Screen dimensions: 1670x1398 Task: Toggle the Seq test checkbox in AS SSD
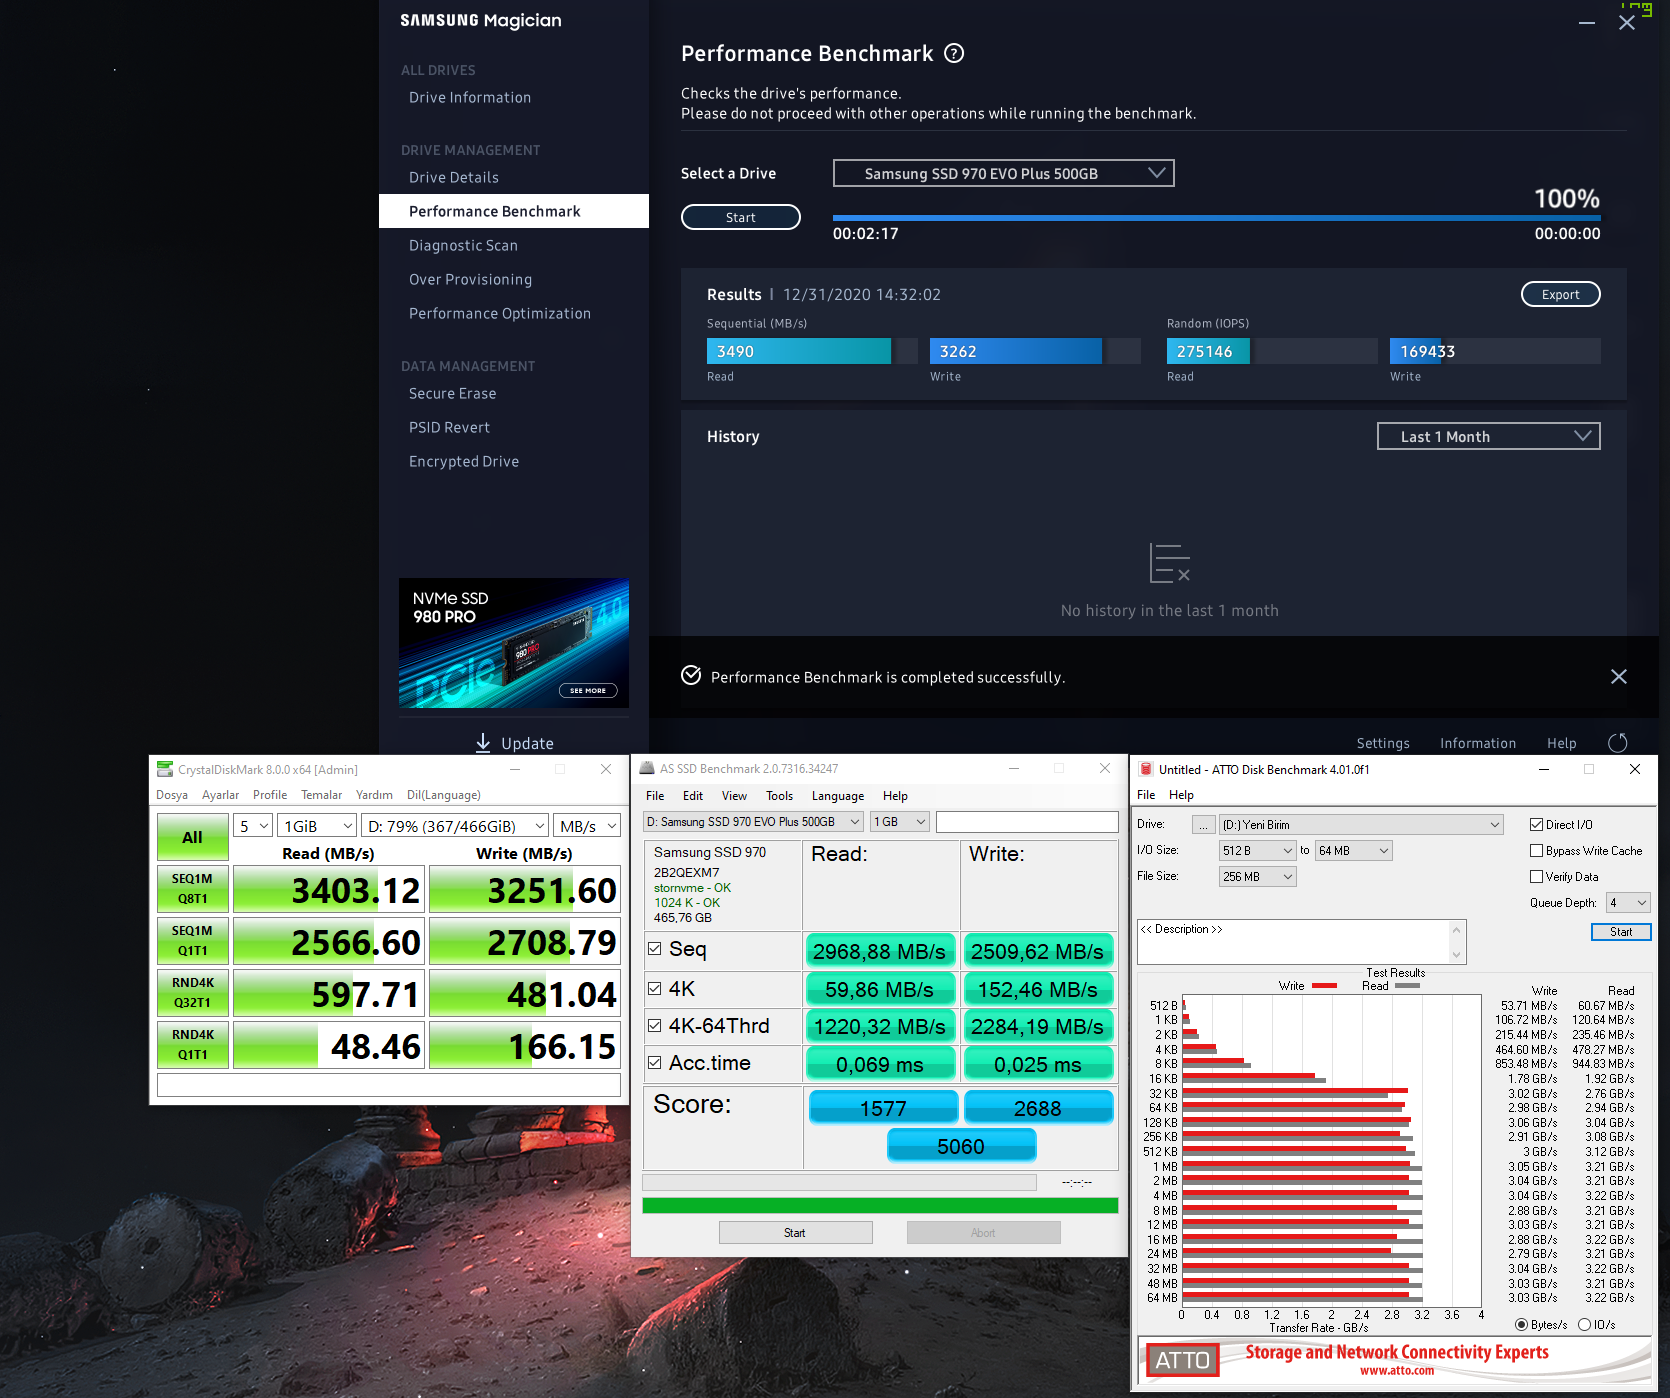[654, 948]
